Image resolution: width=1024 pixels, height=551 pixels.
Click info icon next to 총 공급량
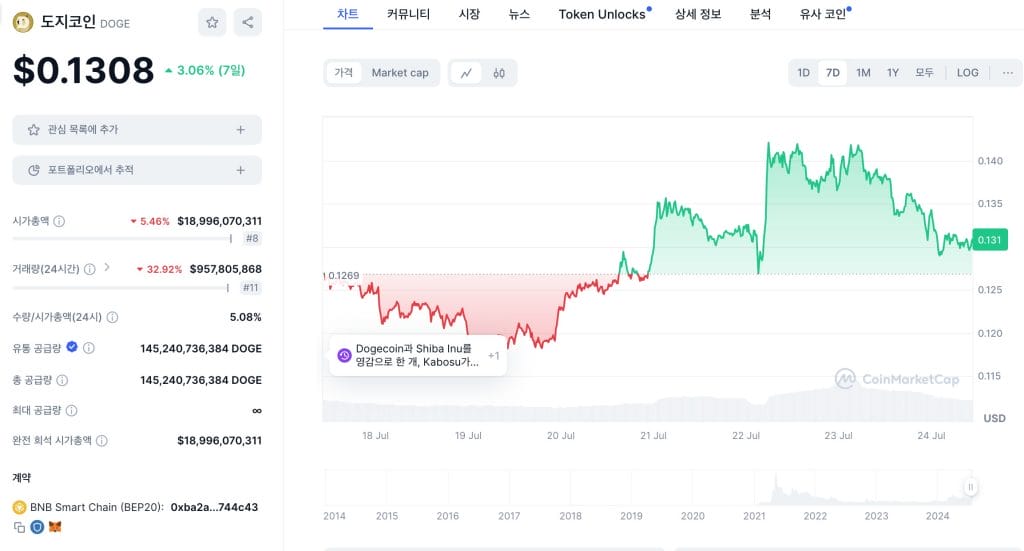tap(62, 380)
